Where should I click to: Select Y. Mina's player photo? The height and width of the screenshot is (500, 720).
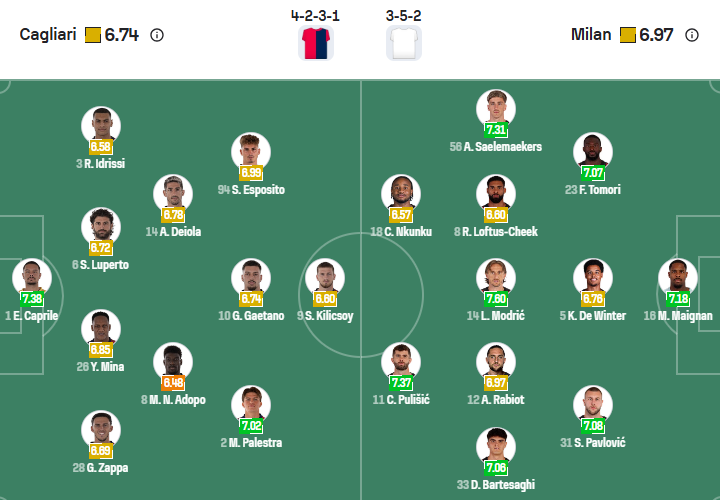point(101,327)
